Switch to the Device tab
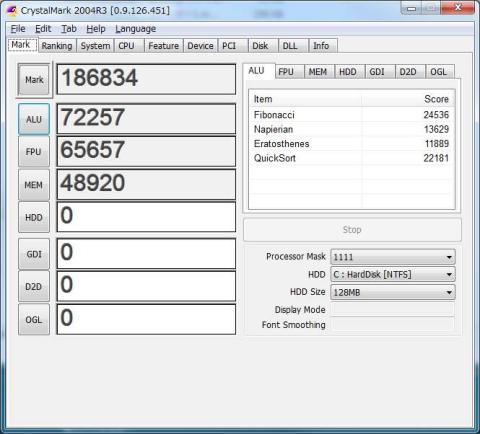Image resolution: width=480 pixels, height=434 pixels. tap(200, 46)
